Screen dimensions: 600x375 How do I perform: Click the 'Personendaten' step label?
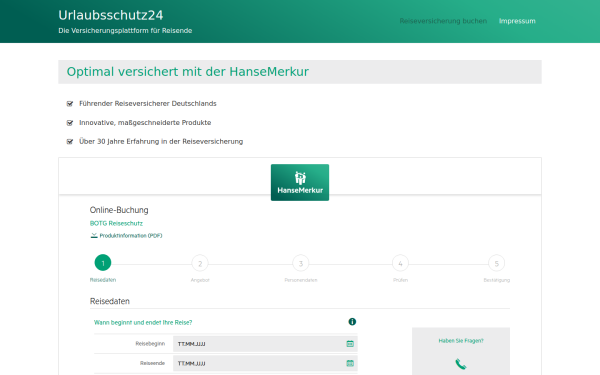[301, 280]
